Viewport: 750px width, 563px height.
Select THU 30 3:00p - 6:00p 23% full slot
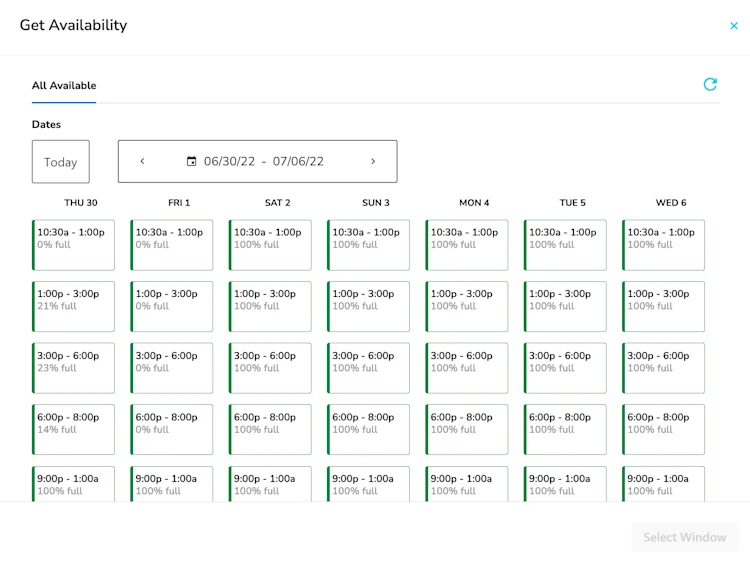coord(73,368)
